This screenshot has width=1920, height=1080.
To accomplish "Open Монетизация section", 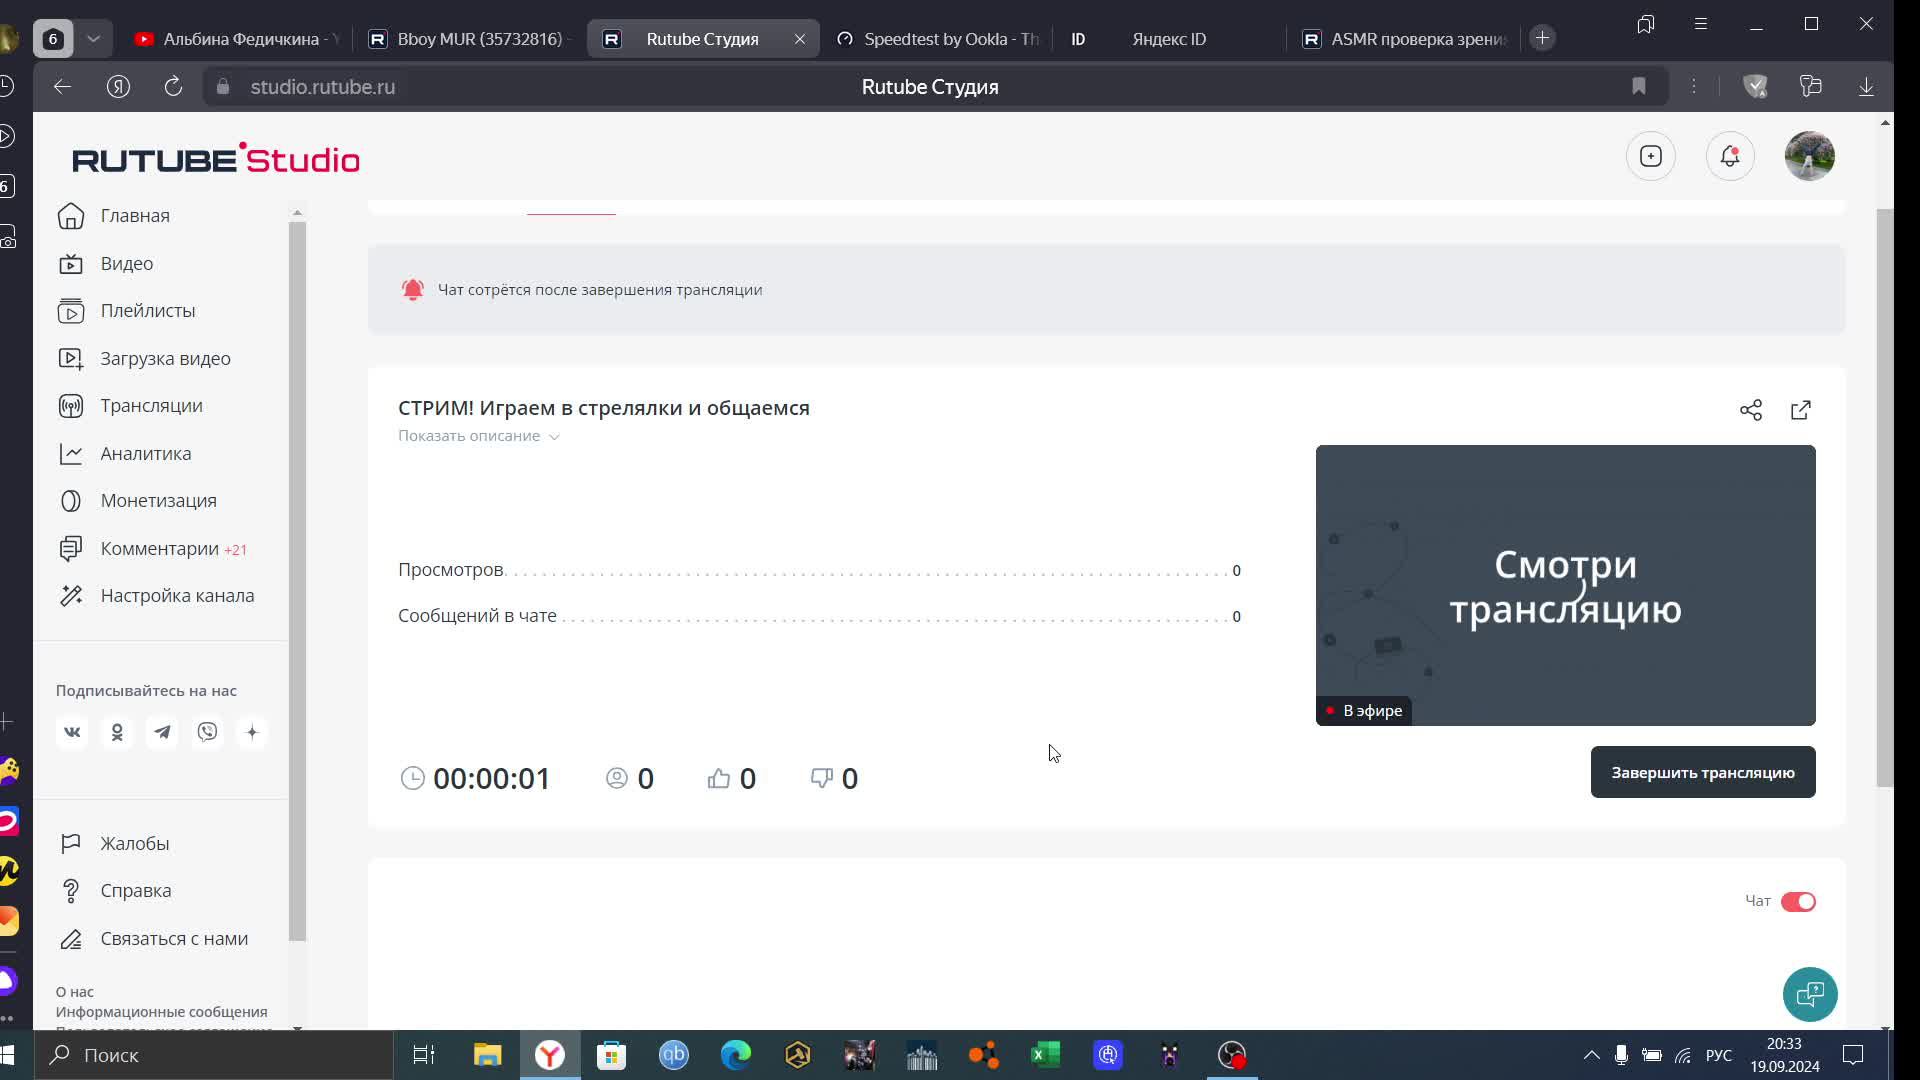I will [x=158, y=501].
